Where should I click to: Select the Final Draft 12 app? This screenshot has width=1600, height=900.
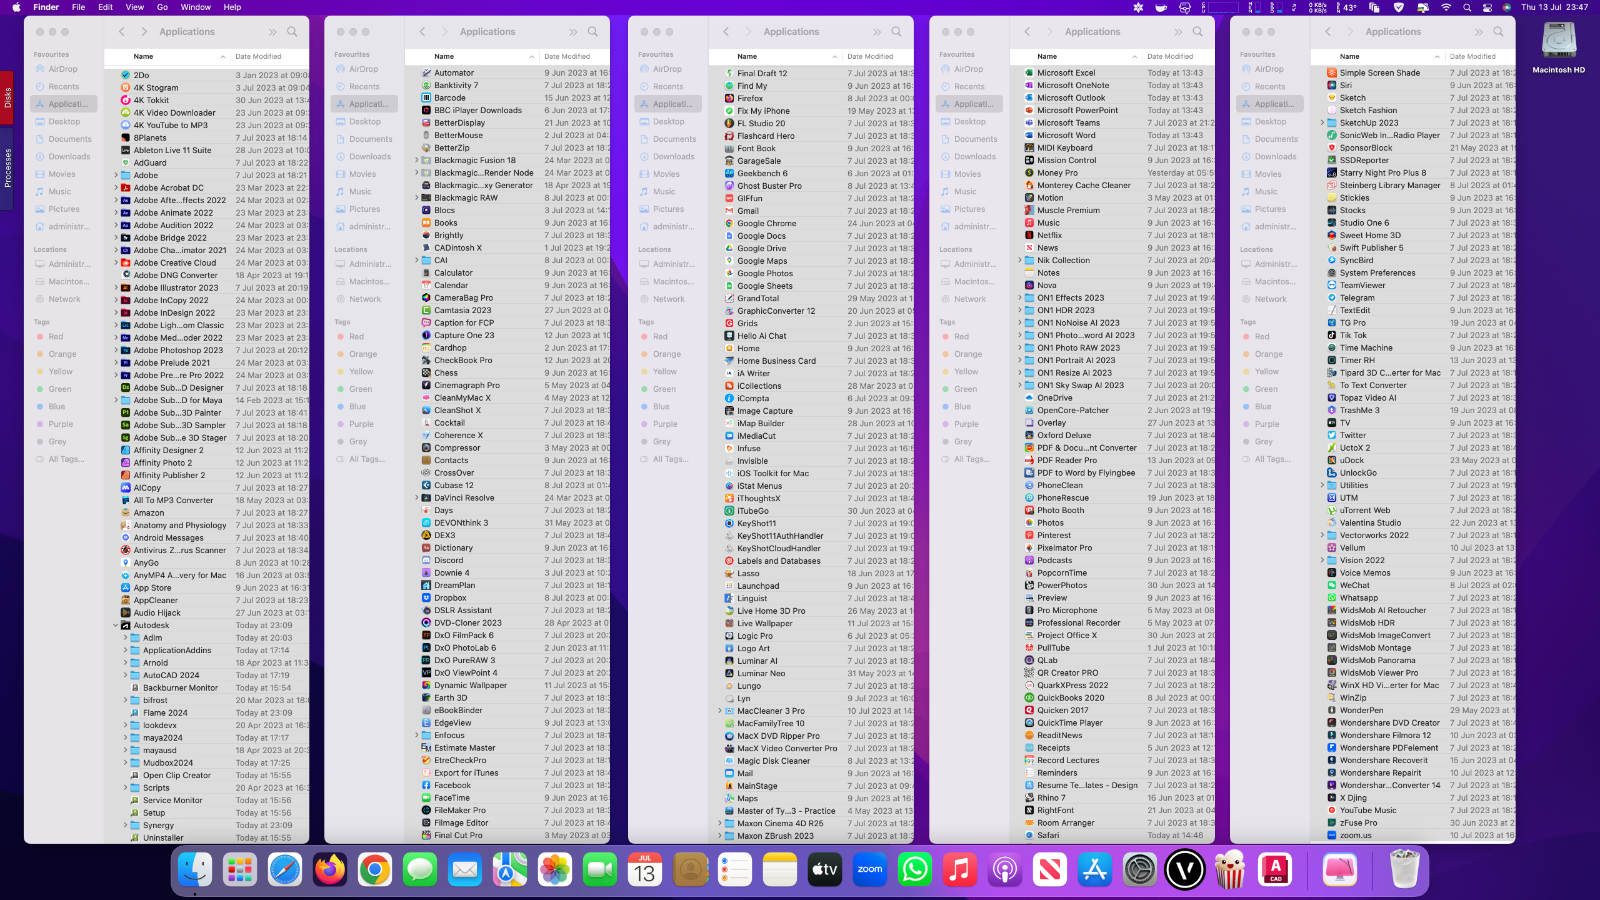click(x=762, y=73)
